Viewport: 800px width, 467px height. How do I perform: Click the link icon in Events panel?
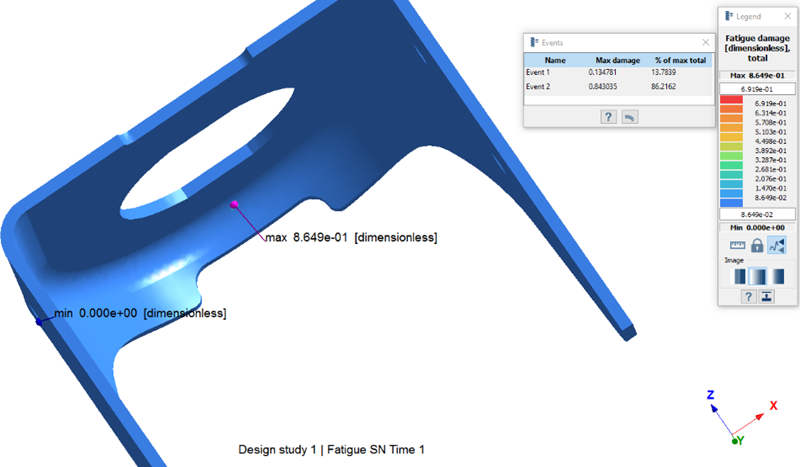point(629,117)
